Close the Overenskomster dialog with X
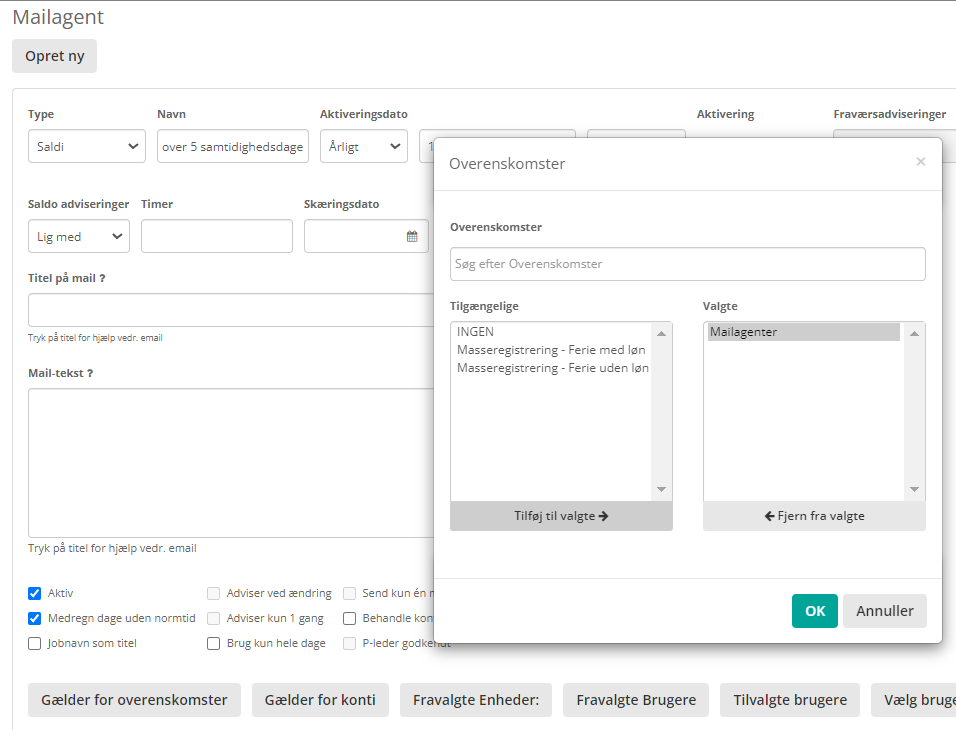956x730 pixels. tap(920, 162)
